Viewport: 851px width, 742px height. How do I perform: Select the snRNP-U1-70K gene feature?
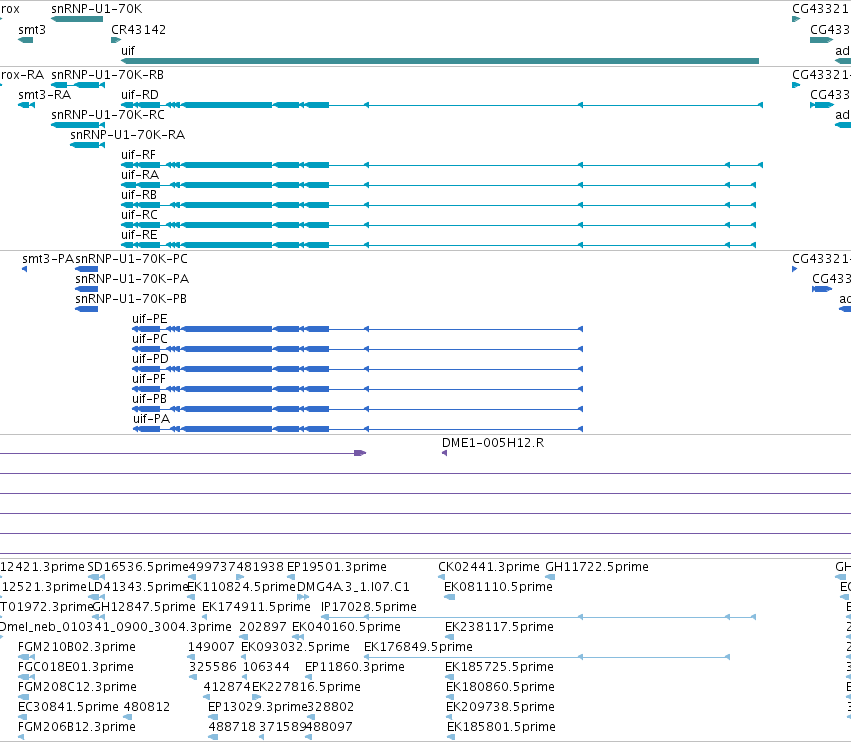[x=77, y=19]
